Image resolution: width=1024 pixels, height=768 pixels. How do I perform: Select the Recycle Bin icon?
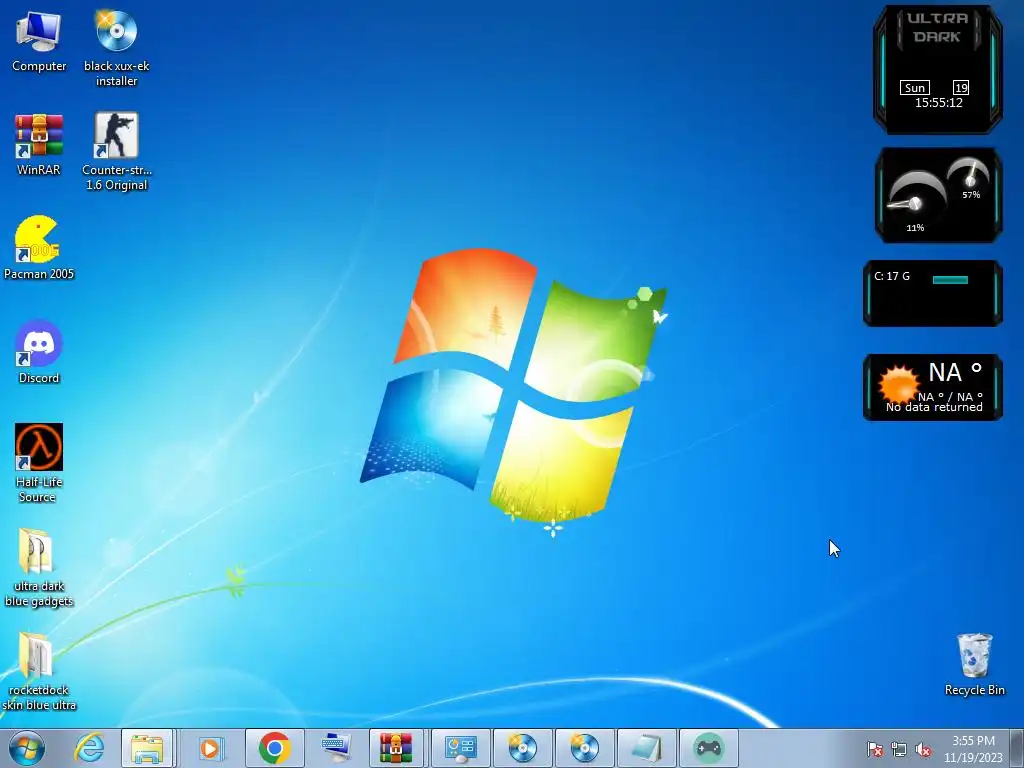tap(974, 664)
